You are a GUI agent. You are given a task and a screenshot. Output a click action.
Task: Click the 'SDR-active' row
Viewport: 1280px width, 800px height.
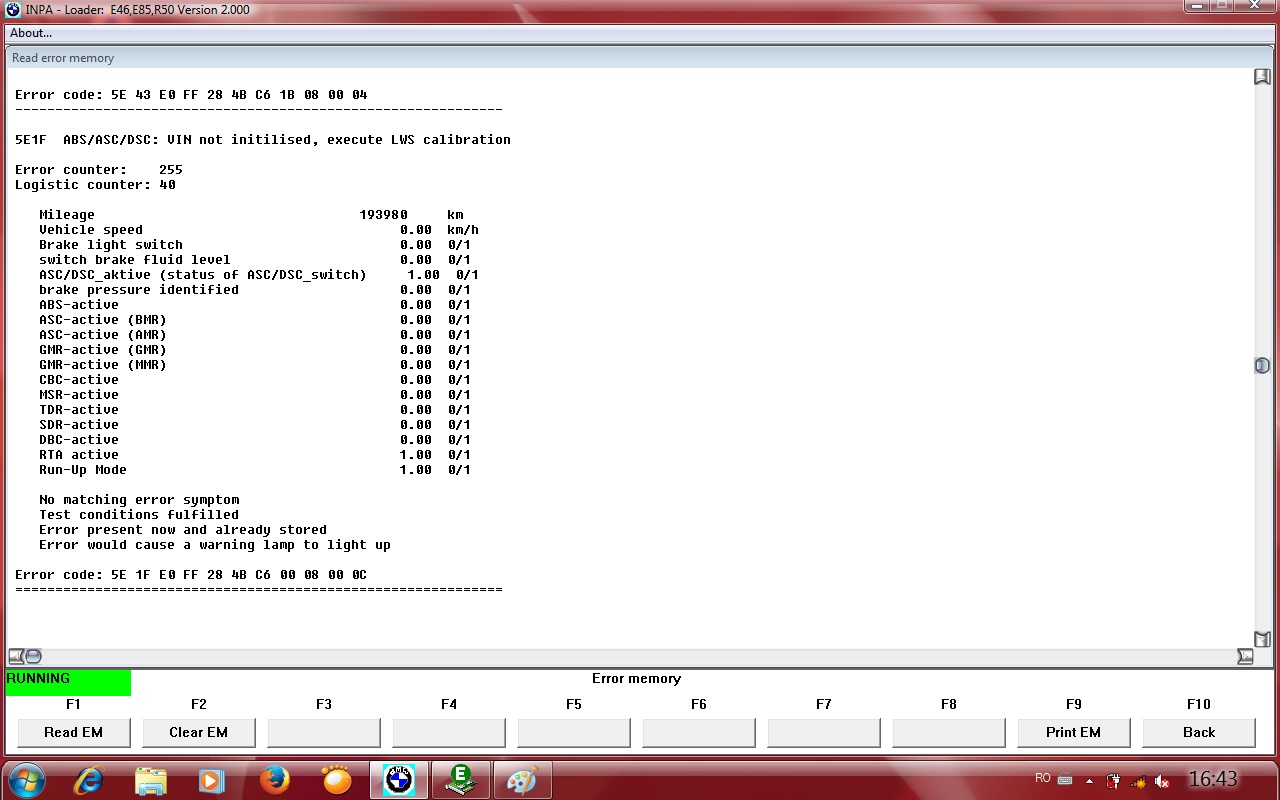[255, 425]
